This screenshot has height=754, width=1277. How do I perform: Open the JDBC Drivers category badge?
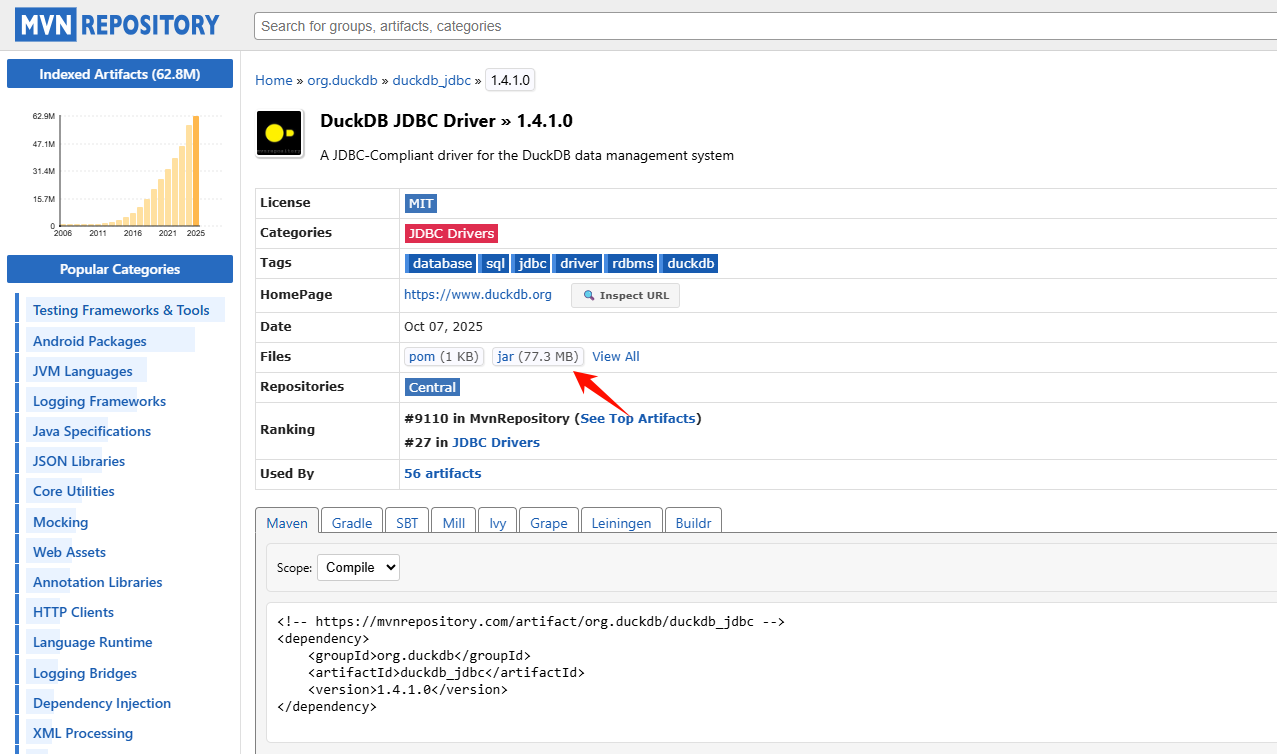click(x=450, y=233)
